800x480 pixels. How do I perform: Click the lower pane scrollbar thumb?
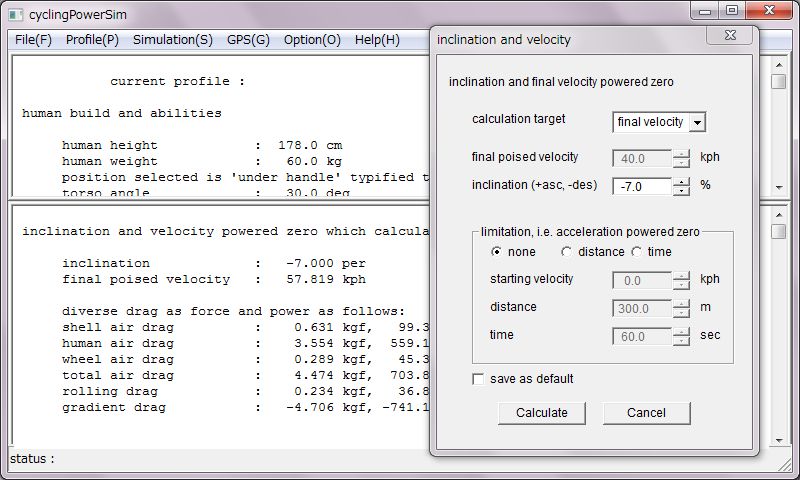pos(779,232)
